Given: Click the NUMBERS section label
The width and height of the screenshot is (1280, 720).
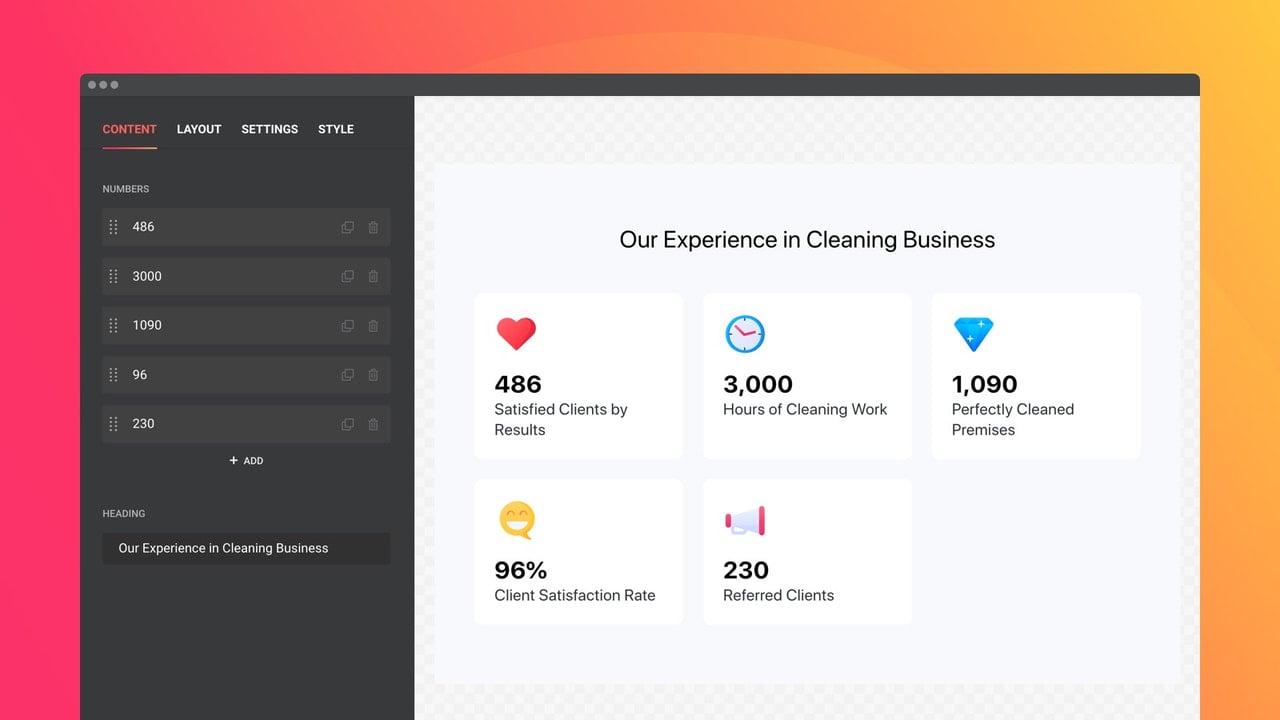Looking at the screenshot, I should (126, 189).
